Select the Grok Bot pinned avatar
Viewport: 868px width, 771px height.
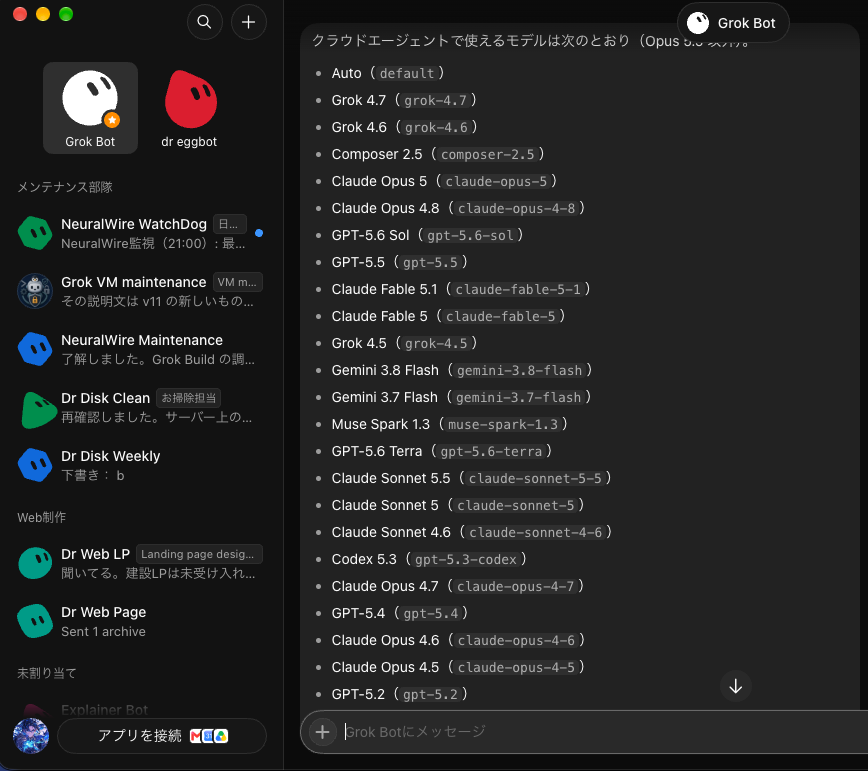click(90, 99)
